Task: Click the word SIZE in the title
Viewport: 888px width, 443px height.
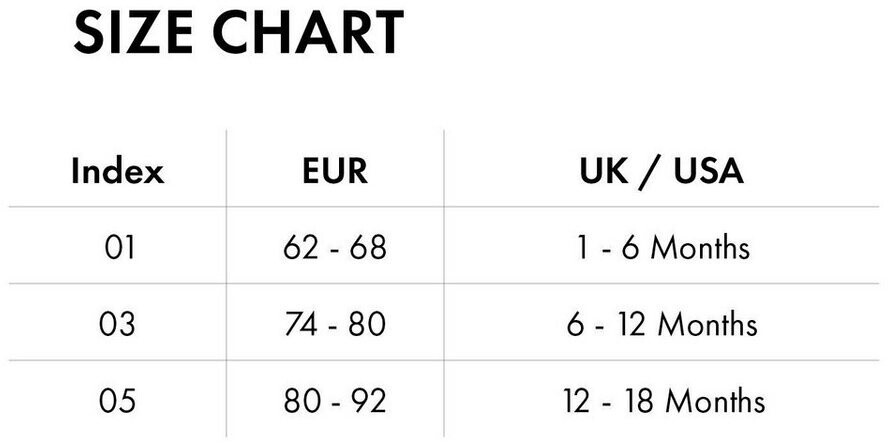Action: pos(134,34)
